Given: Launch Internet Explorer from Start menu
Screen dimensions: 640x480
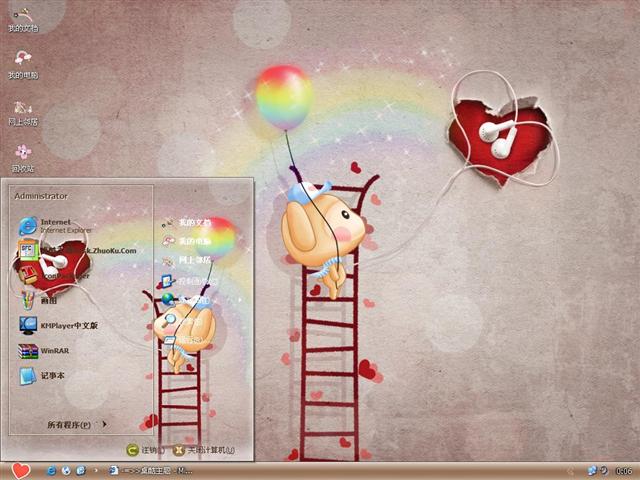Looking at the screenshot, I should [55, 226].
